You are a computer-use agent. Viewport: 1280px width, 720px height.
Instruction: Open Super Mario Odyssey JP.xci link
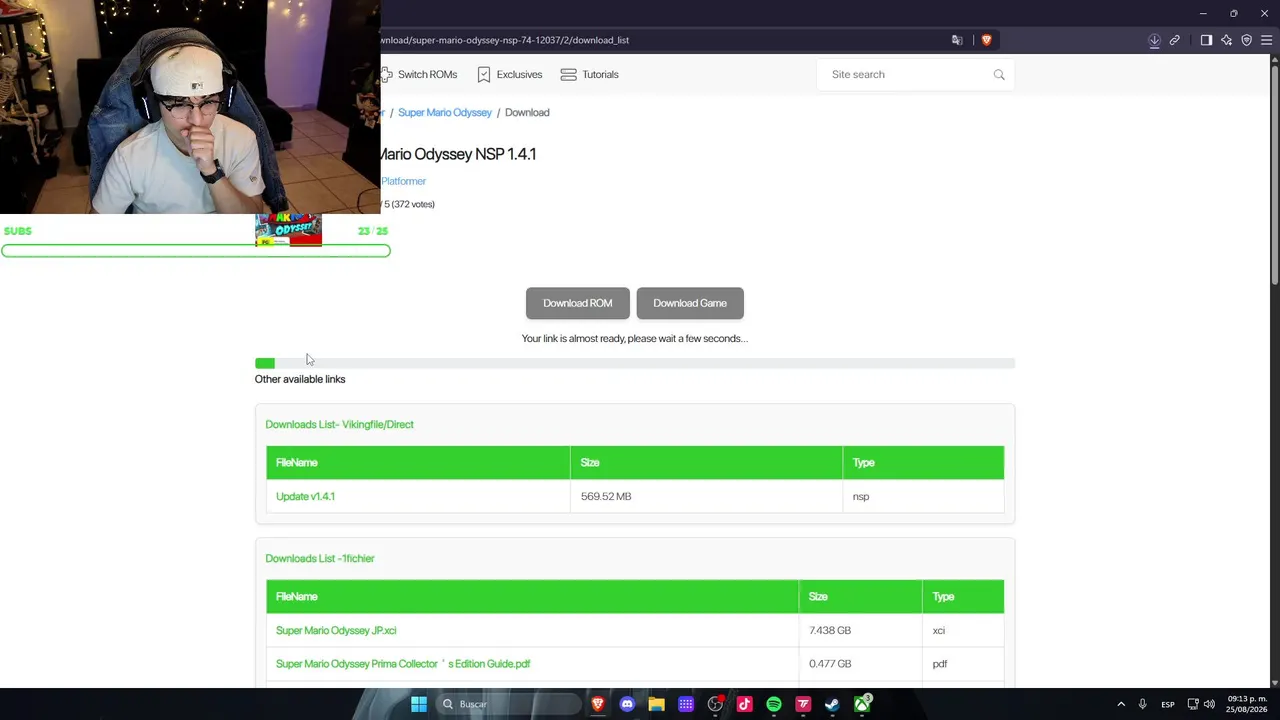[336, 631]
